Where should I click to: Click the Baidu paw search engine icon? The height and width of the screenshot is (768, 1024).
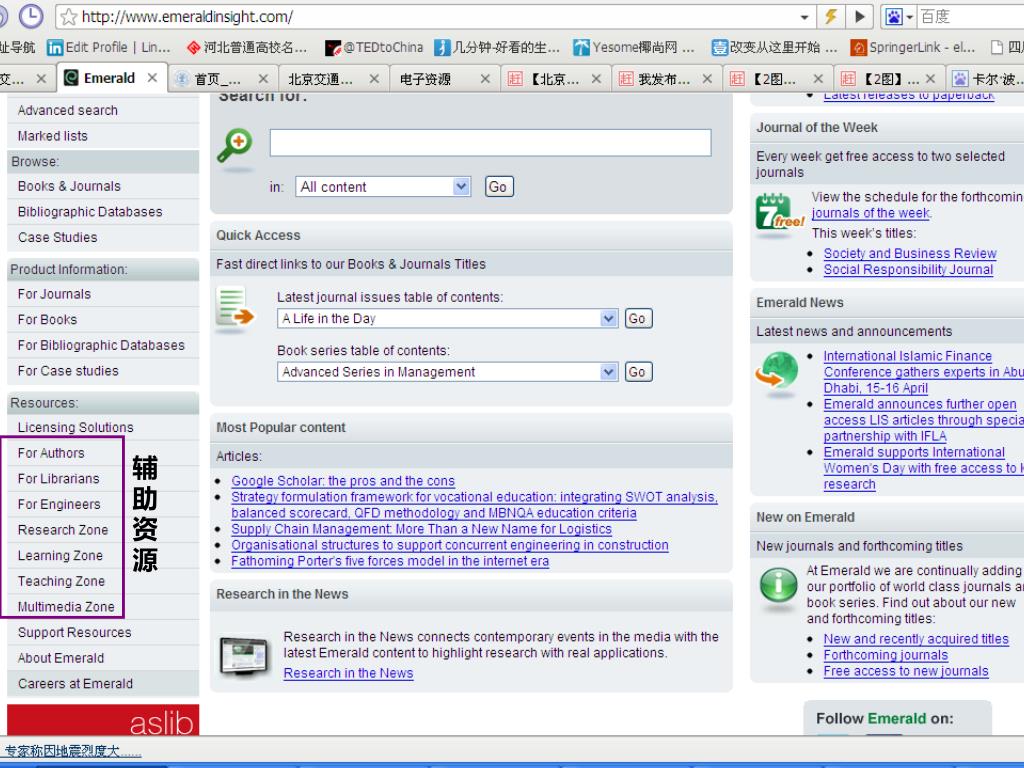[893, 17]
